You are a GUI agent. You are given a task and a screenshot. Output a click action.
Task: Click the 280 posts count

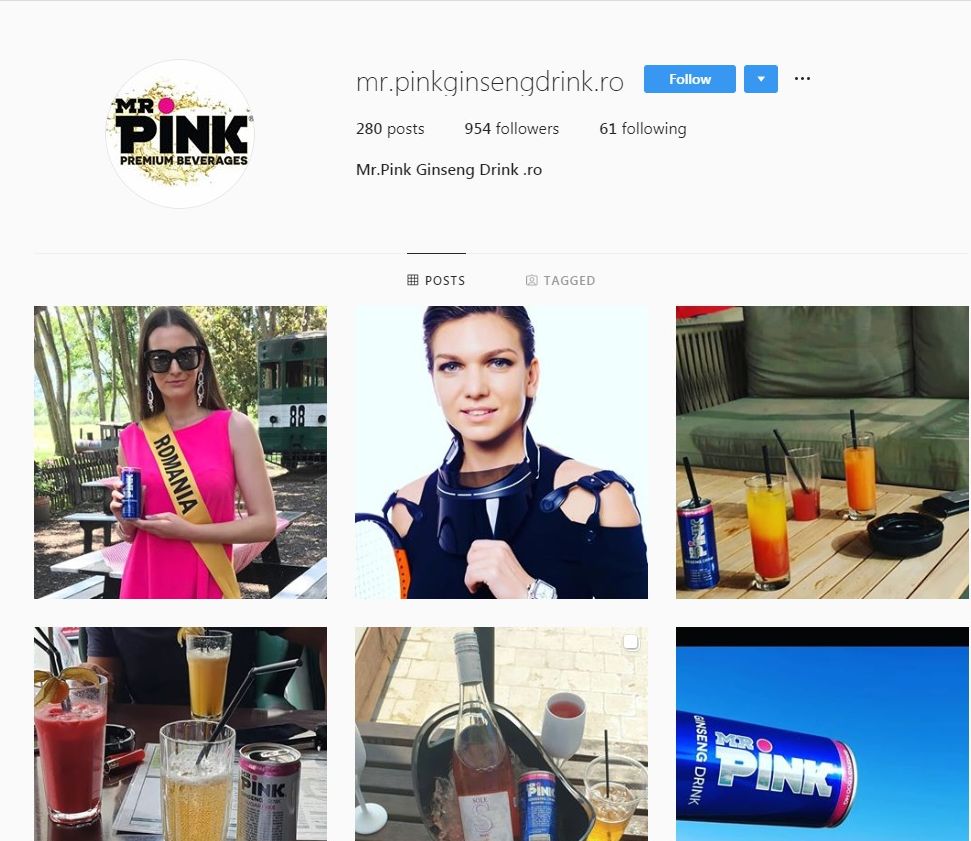tap(390, 129)
